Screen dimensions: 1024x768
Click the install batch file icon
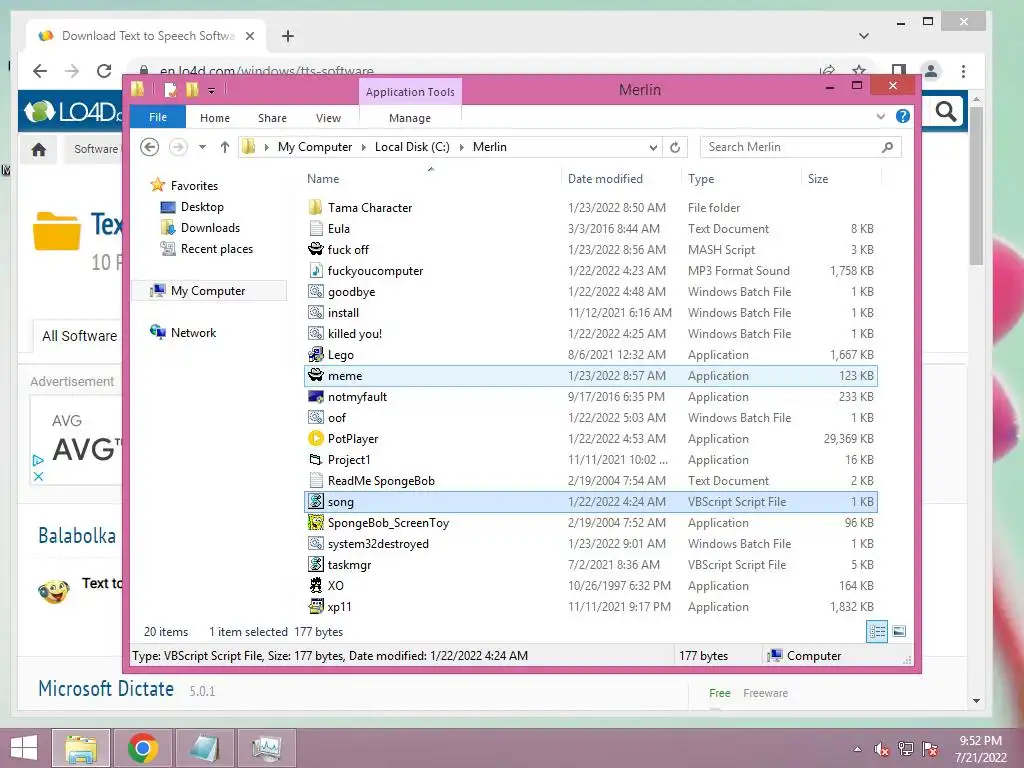tap(315, 313)
